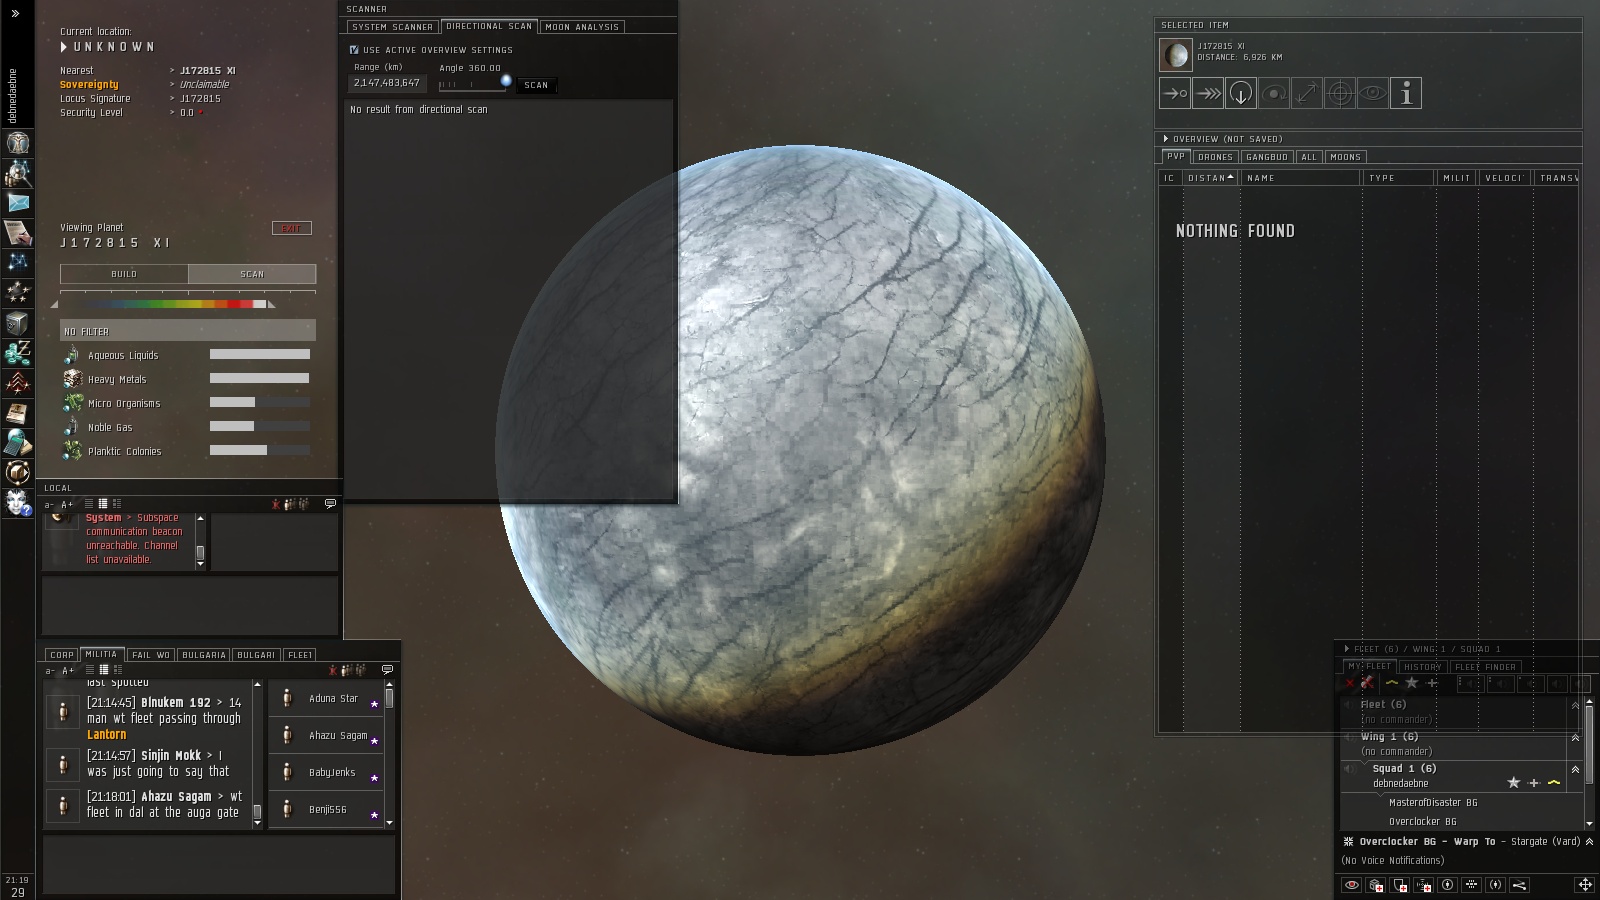This screenshot has width=1600, height=900.
Task: Expand the Neocom with the double arrow
Action: pyautogui.click(x=15, y=14)
